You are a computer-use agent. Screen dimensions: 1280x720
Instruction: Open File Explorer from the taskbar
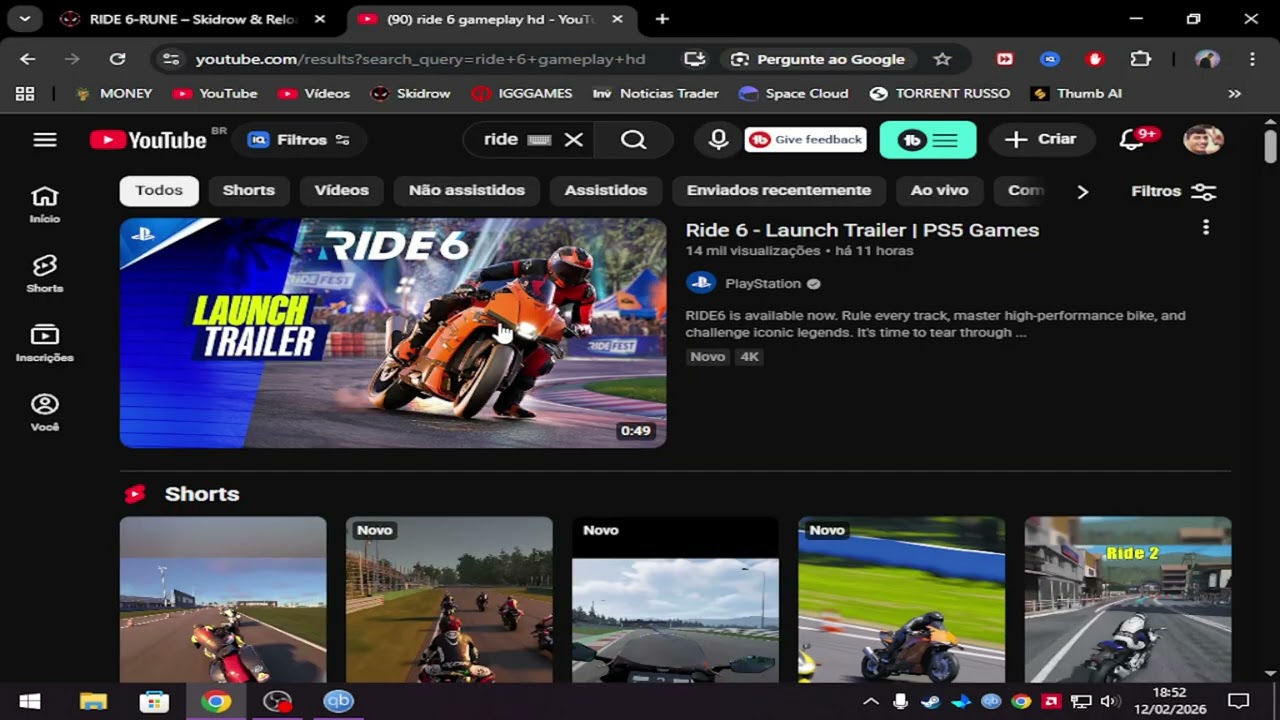[x=93, y=701]
